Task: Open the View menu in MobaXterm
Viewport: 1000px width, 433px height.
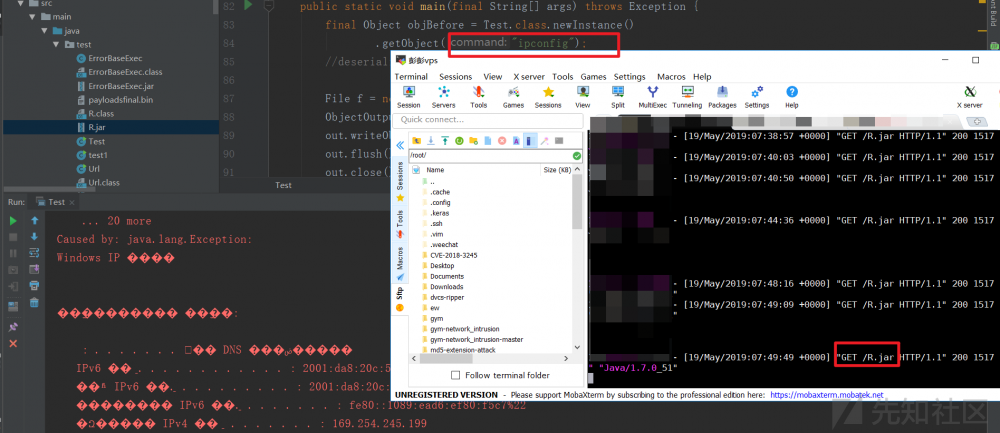Action: pyautogui.click(x=493, y=77)
